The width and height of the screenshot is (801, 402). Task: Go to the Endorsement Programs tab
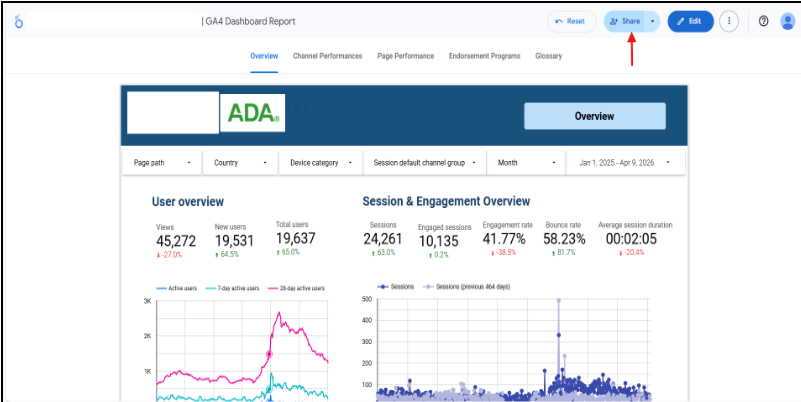(484, 56)
